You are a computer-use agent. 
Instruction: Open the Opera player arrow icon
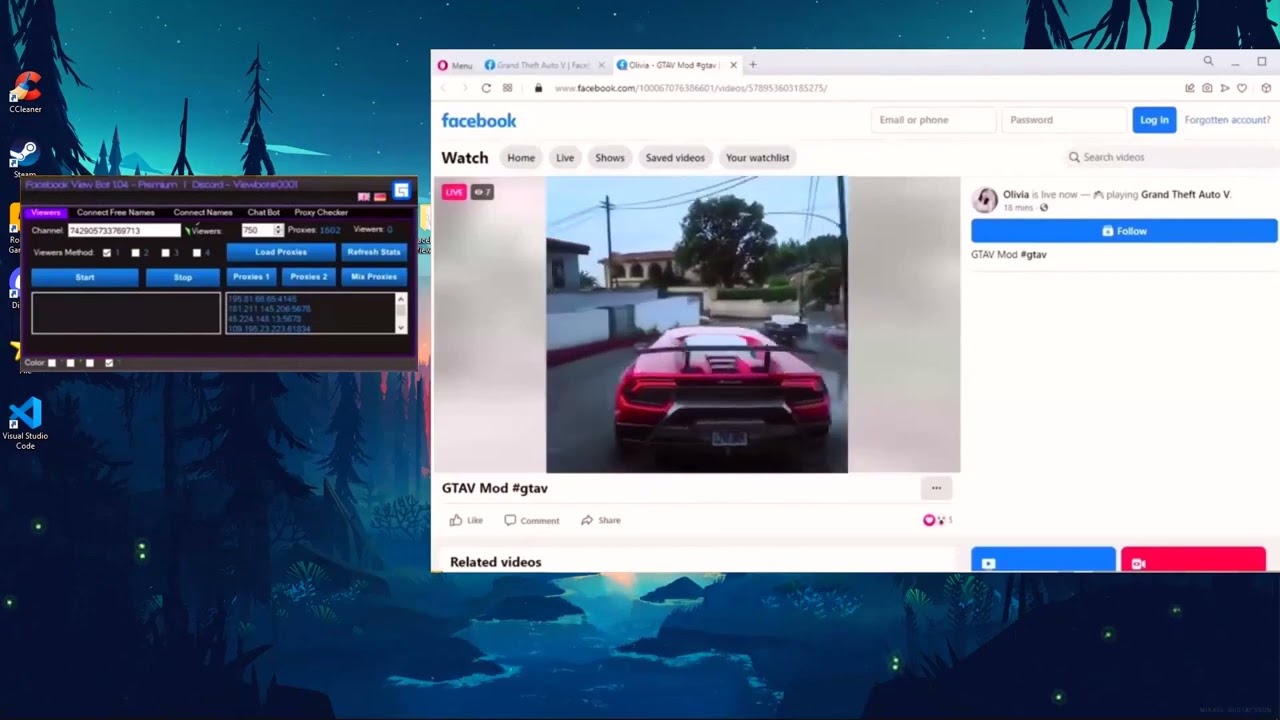pyautogui.click(x=1225, y=88)
